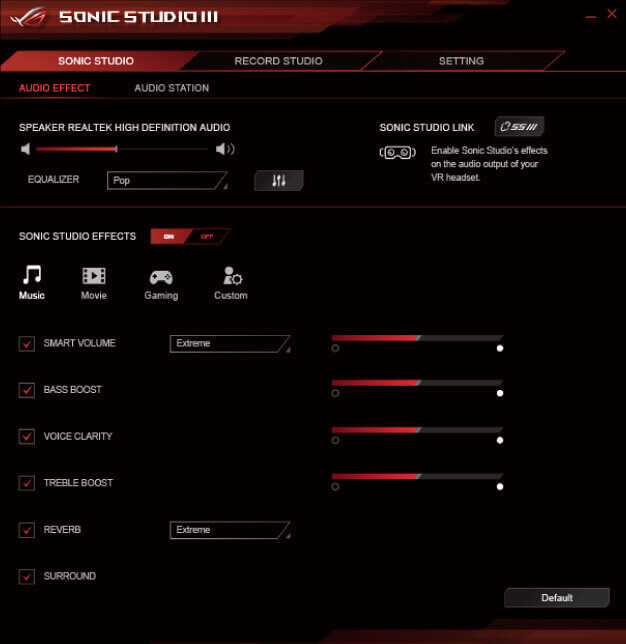
Task: Click Bass Boost slider minimum marker
Action: click(335, 393)
